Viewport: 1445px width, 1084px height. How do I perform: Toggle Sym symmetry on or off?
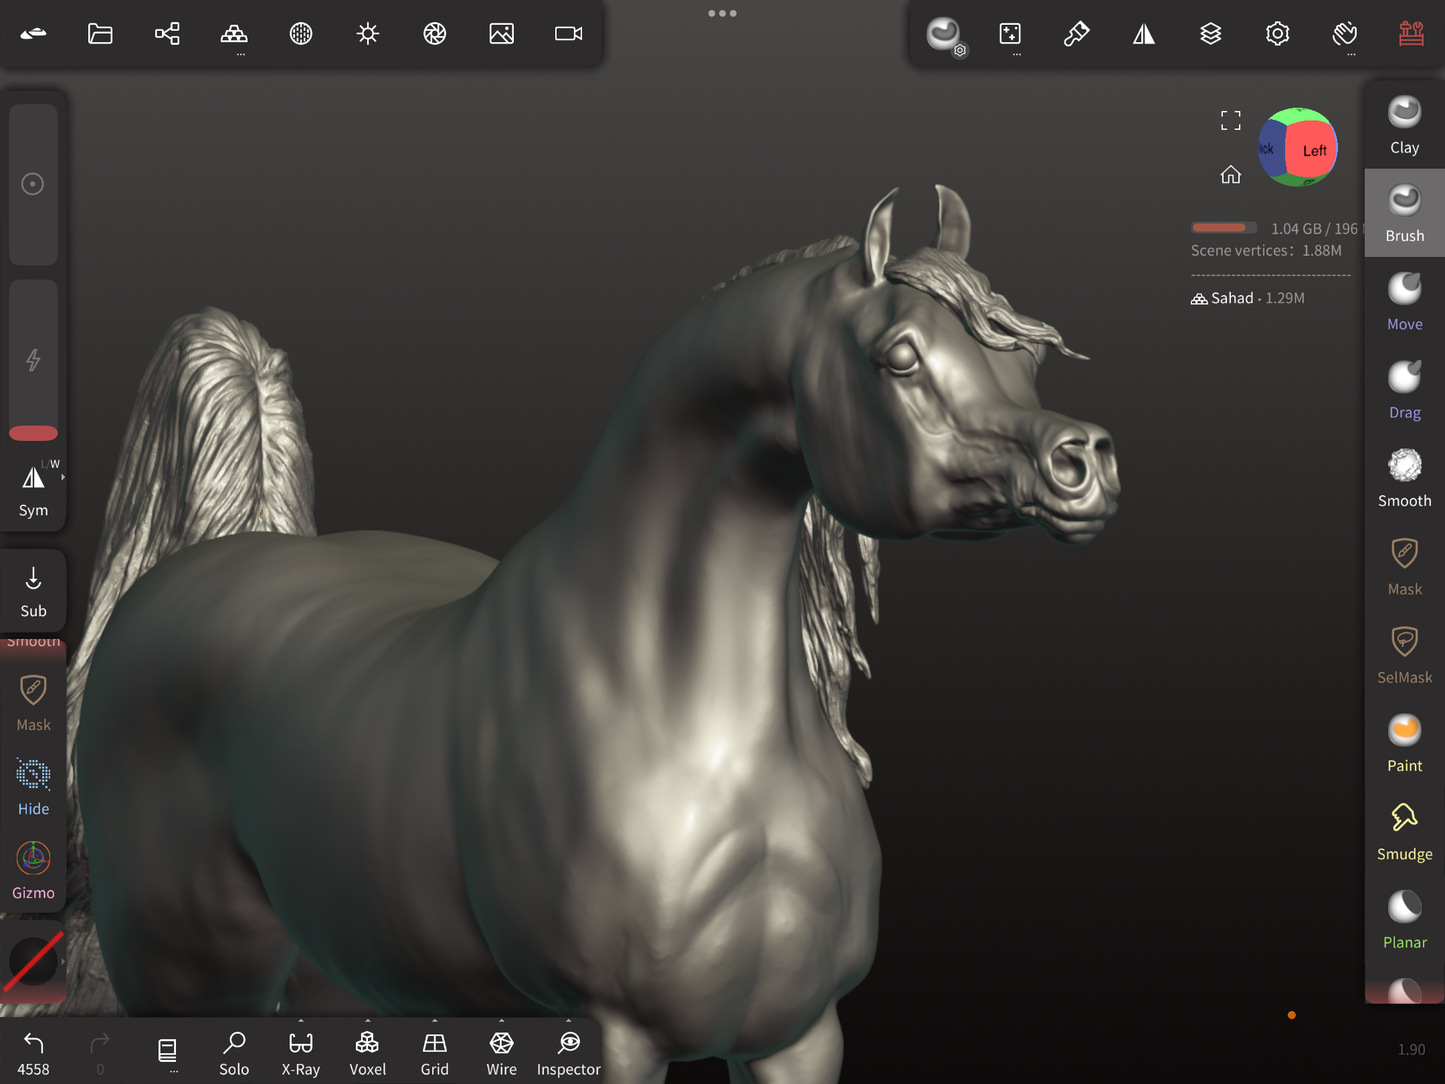(x=33, y=490)
